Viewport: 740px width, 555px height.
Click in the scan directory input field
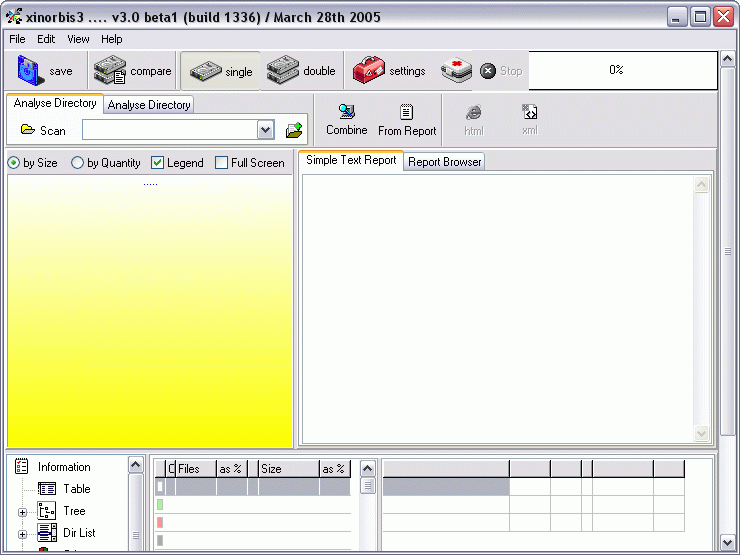(x=170, y=130)
